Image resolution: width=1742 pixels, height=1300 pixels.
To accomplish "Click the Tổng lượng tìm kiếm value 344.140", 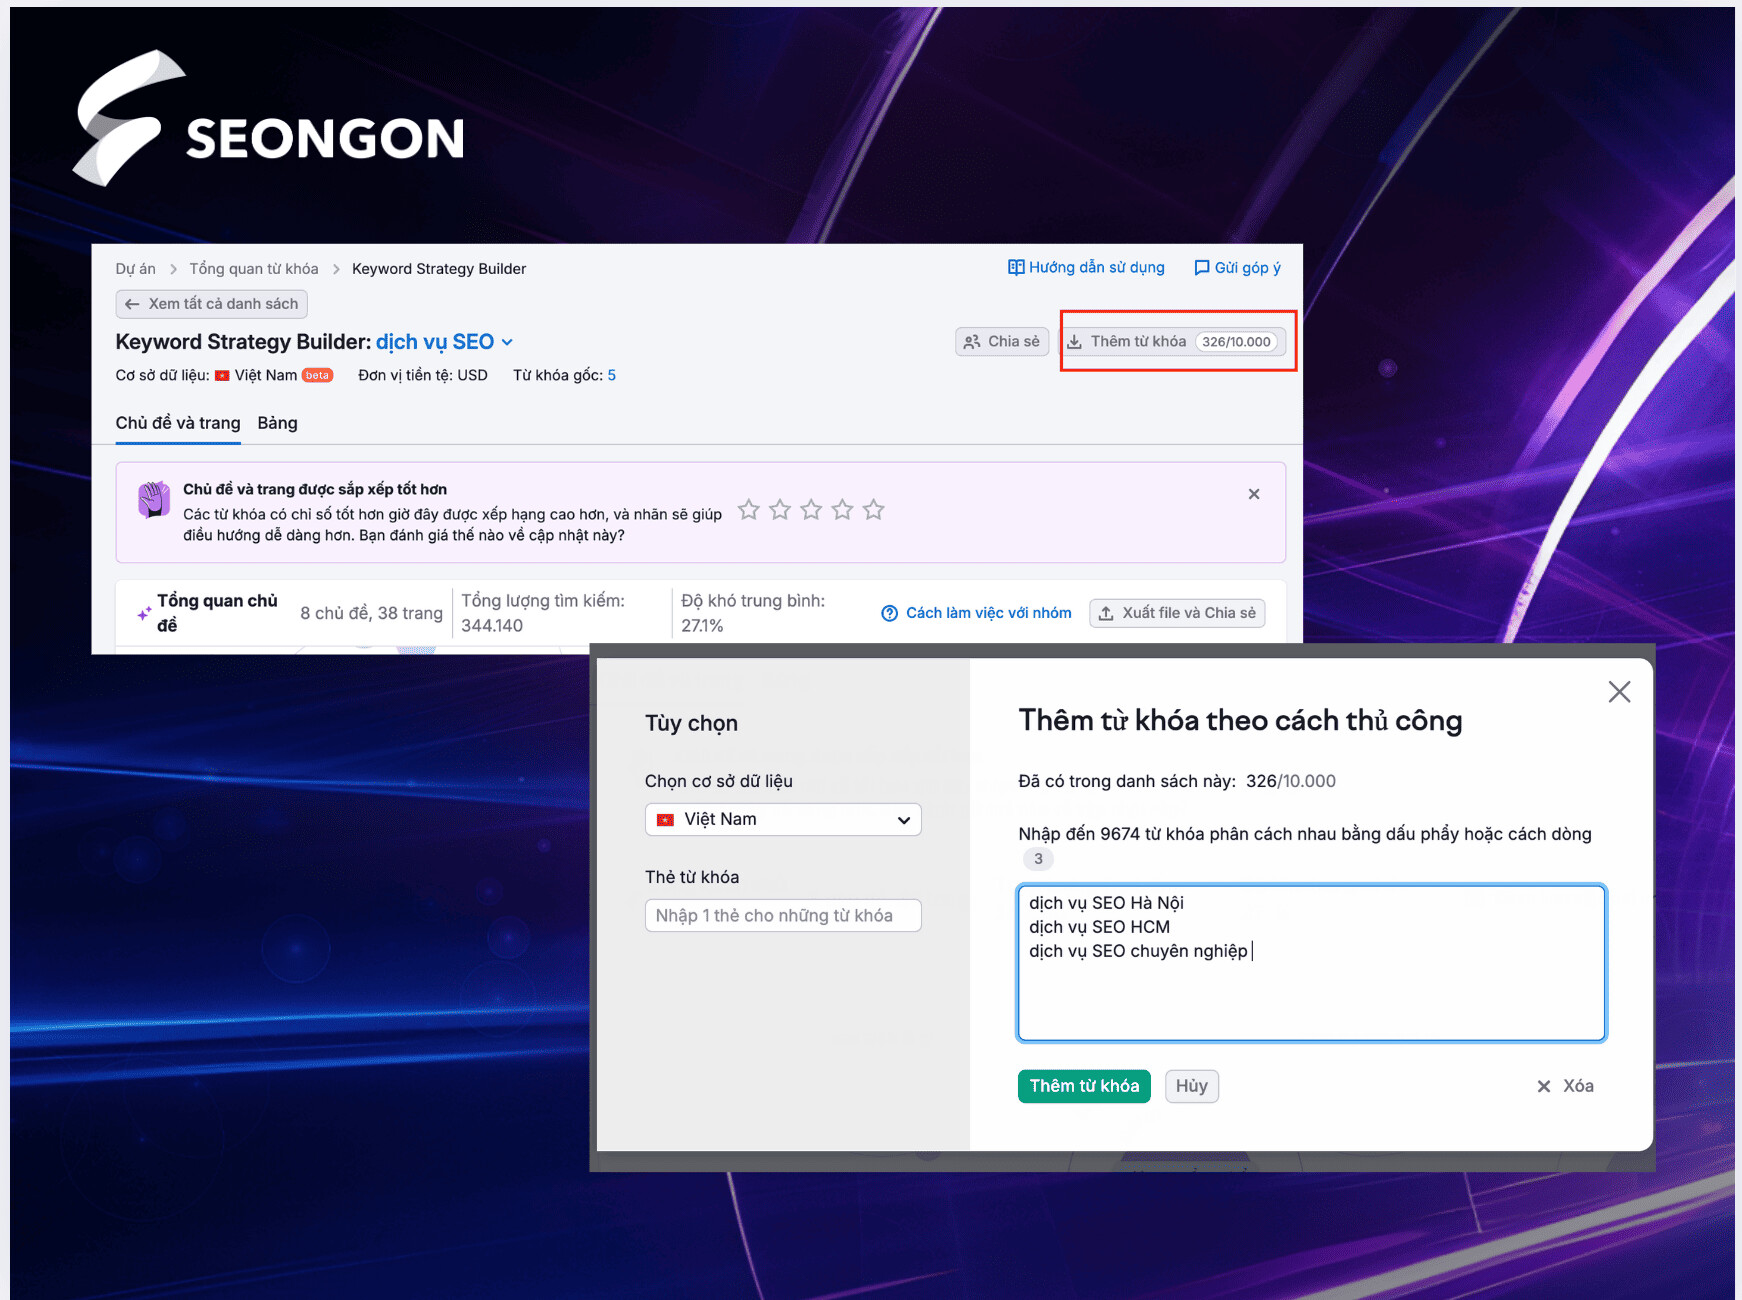I will coord(492,626).
